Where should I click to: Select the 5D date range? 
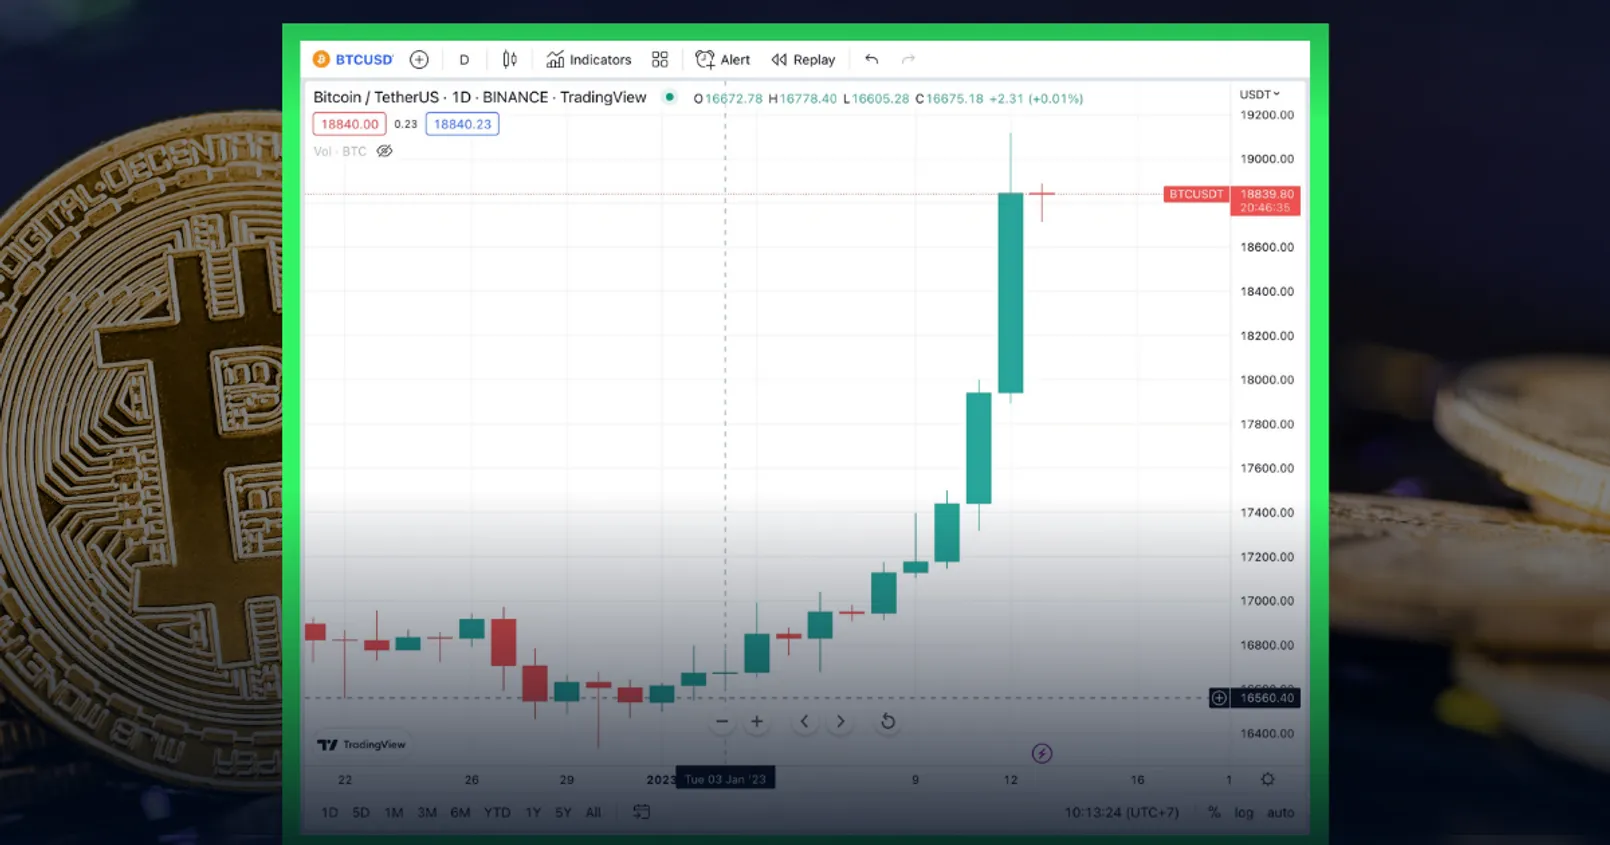pos(361,812)
